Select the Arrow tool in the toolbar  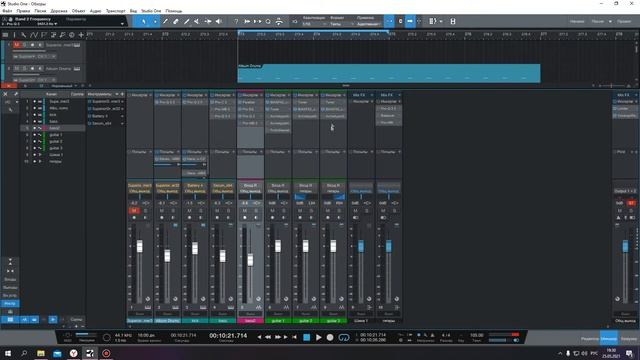point(144,21)
